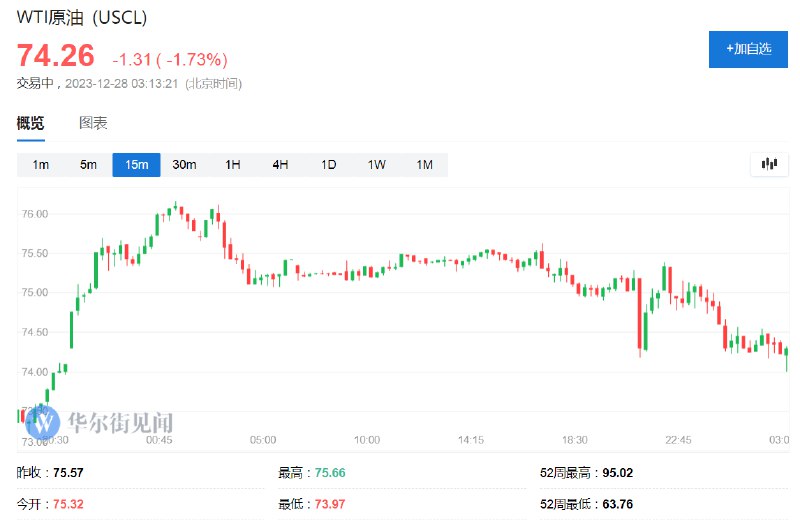The image size is (800, 528).
Task: Switch to the 图表 chart tab
Action: (93, 123)
